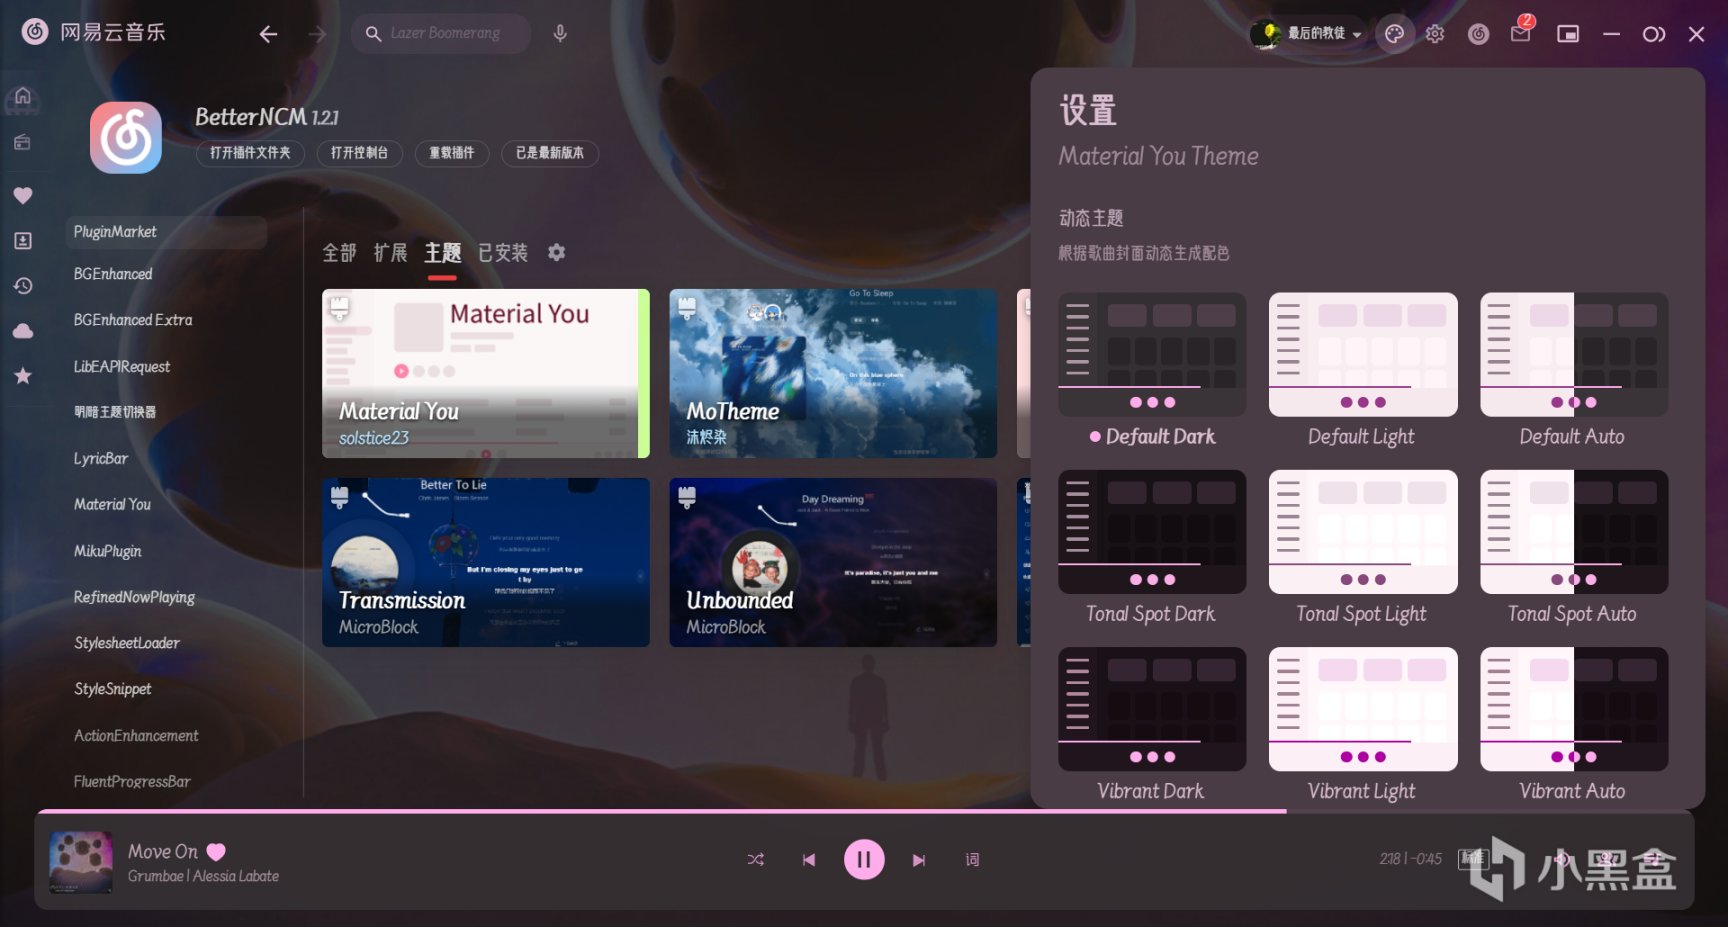Open the cloud disk icon in the sidebar

23,331
